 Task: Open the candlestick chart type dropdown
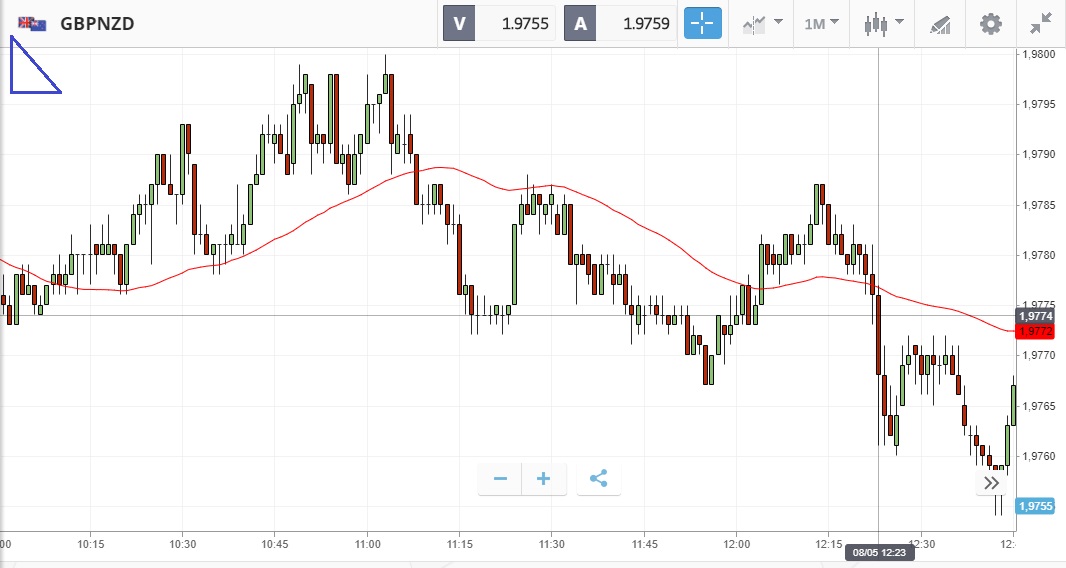[x=884, y=23]
